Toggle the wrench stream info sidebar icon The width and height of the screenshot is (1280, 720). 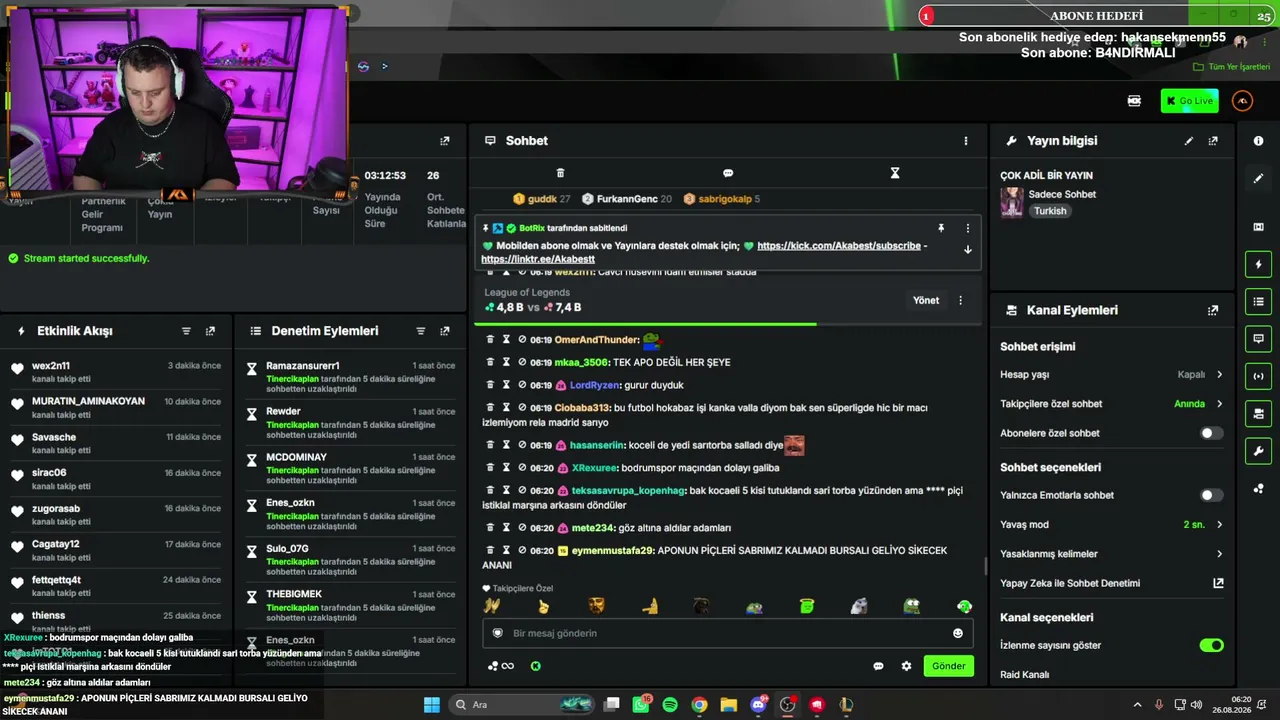coord(1258,451)
